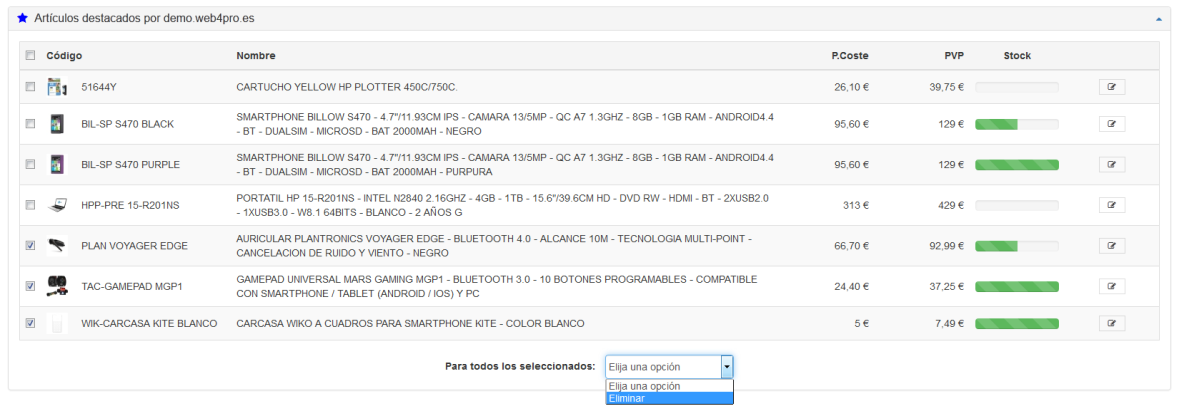Edit the PLAN VOYAGER EDGE item

1111,246
